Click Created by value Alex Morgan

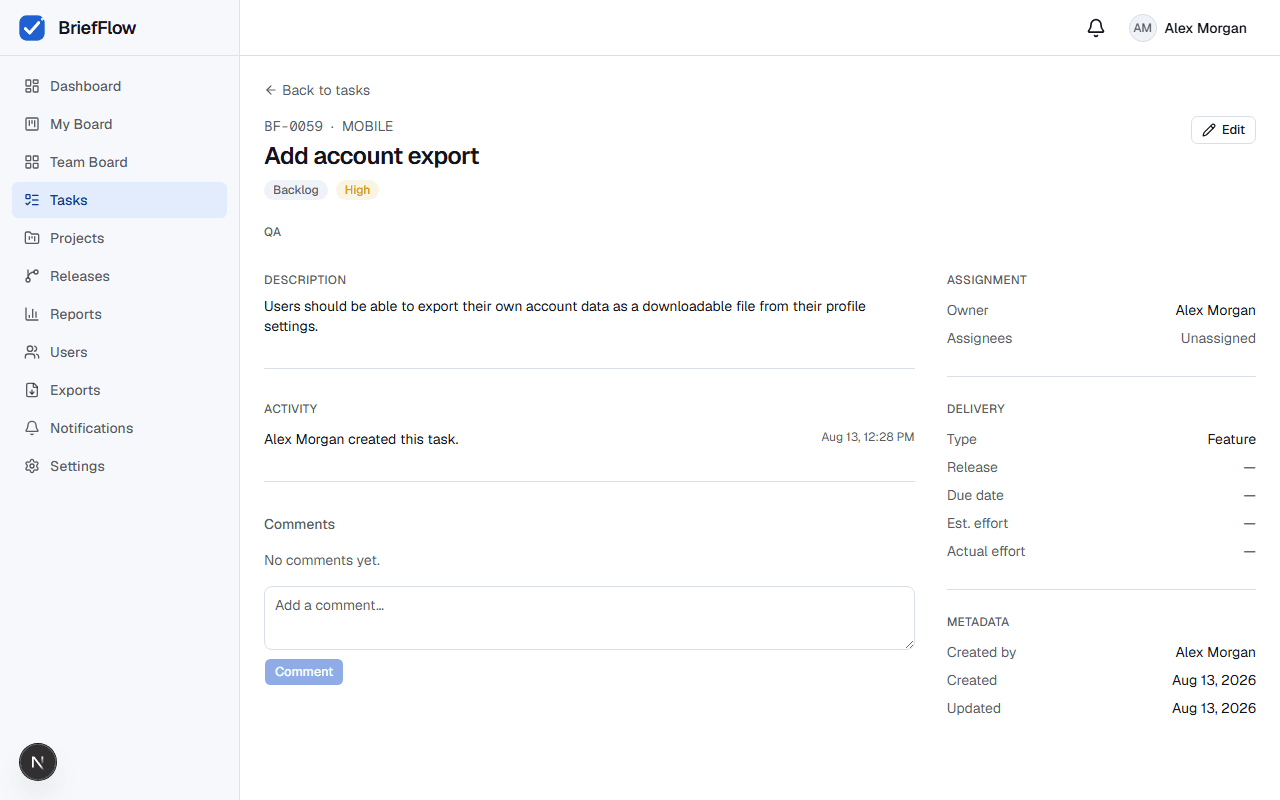coord(1216,652)
